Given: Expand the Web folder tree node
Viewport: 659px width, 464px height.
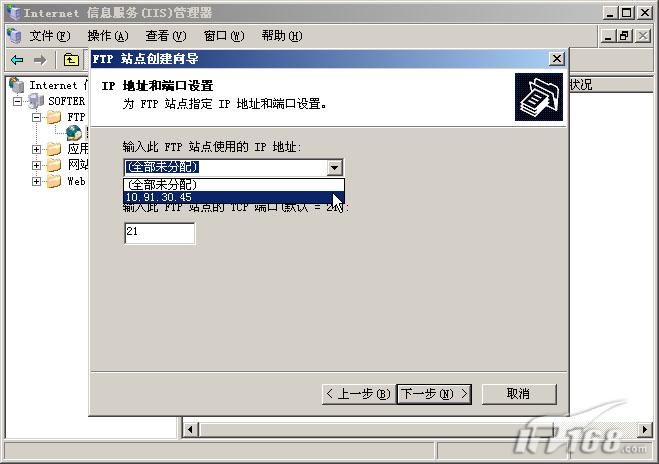Looking at the screenshot, I should tap(37, 182).
